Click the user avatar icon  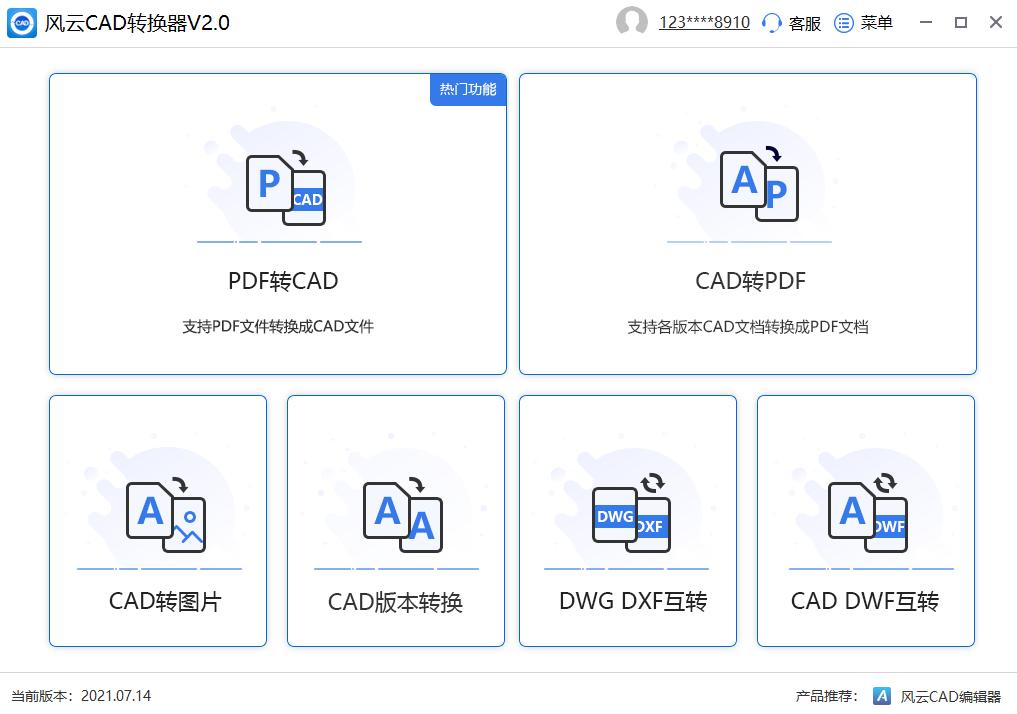tap(633, 22)
